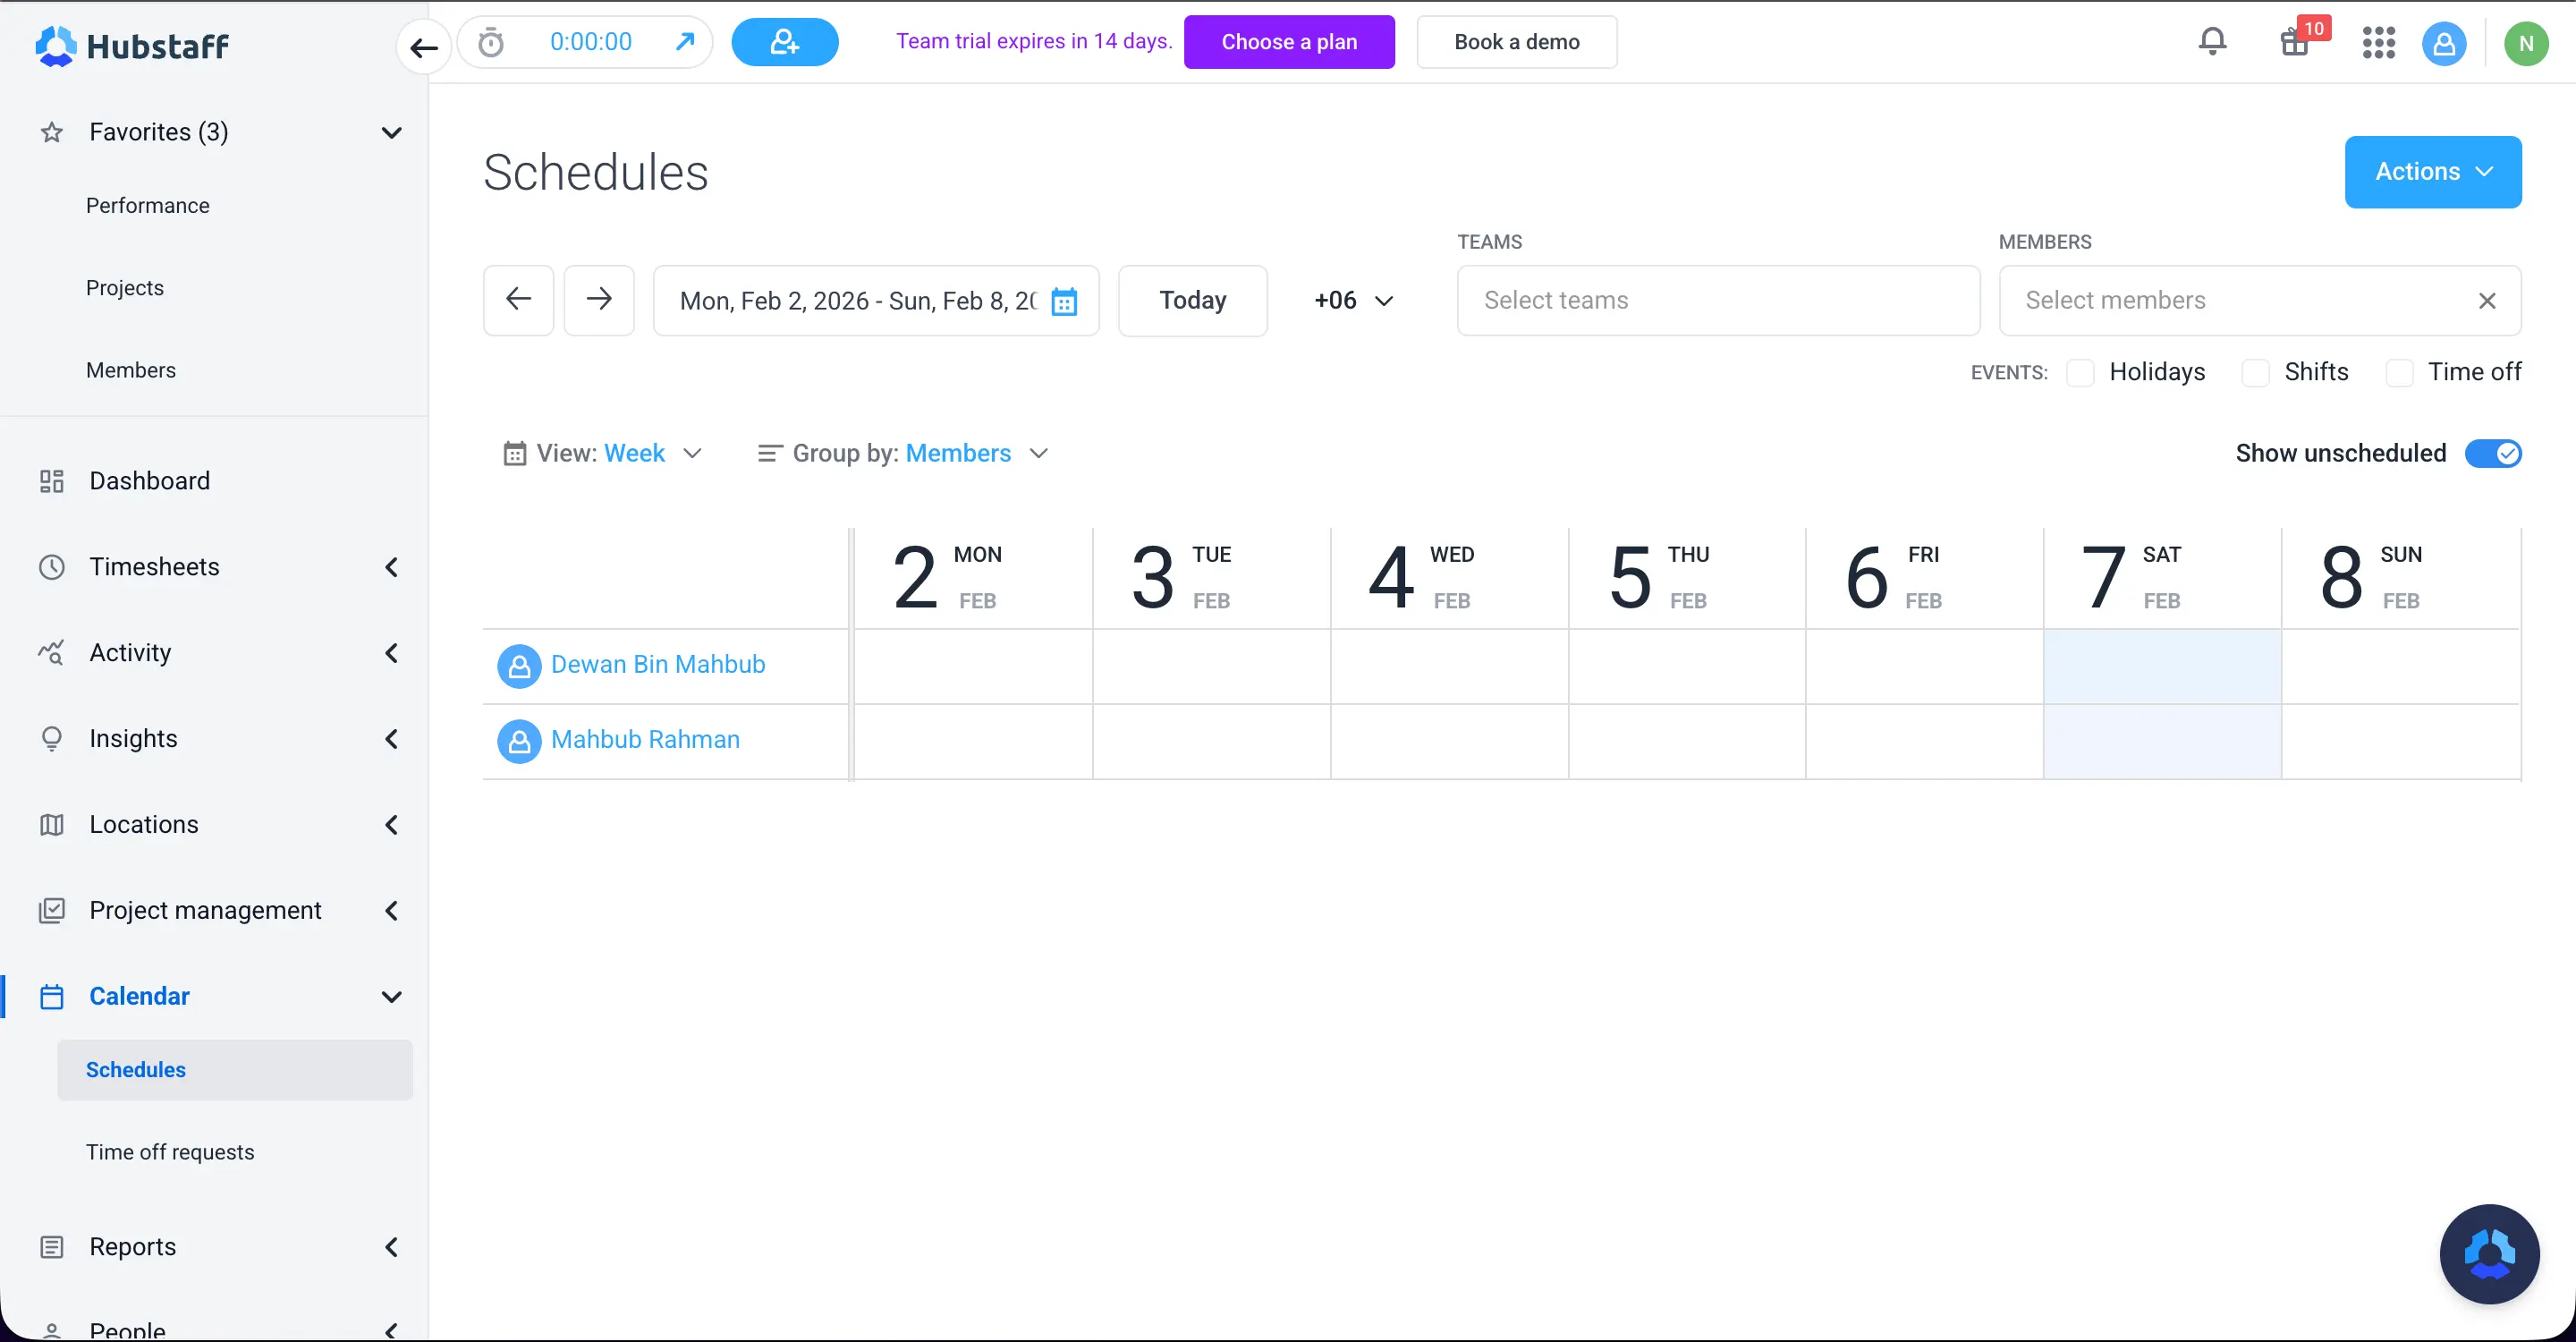Open Time off requests
Viewport: 2576px width, 1342px height.
(x=170, y=1152)
